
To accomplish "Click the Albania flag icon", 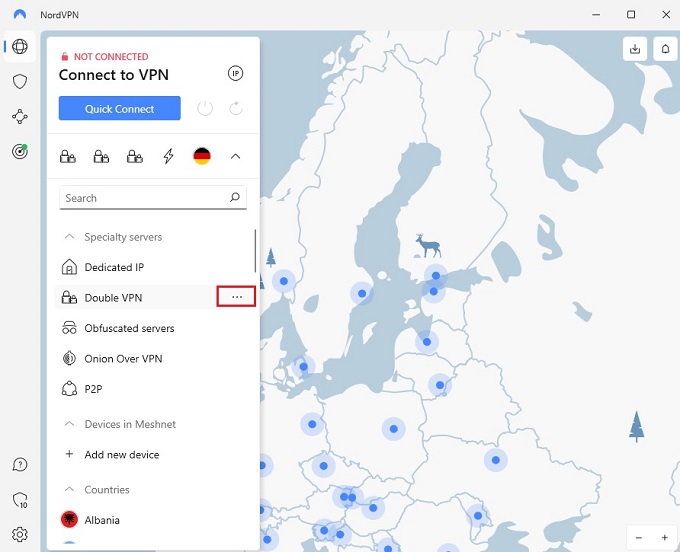I will (69, 519).
